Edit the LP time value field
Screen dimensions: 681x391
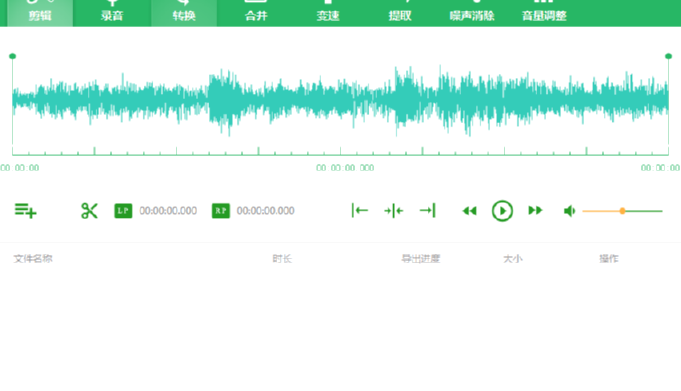pos(168,211)
